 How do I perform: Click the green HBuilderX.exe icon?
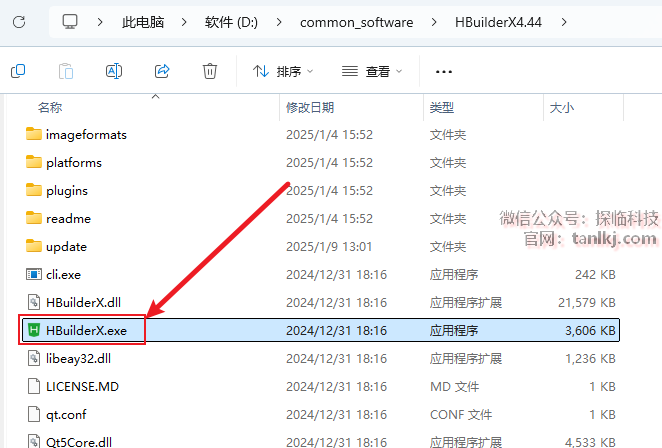34,330
